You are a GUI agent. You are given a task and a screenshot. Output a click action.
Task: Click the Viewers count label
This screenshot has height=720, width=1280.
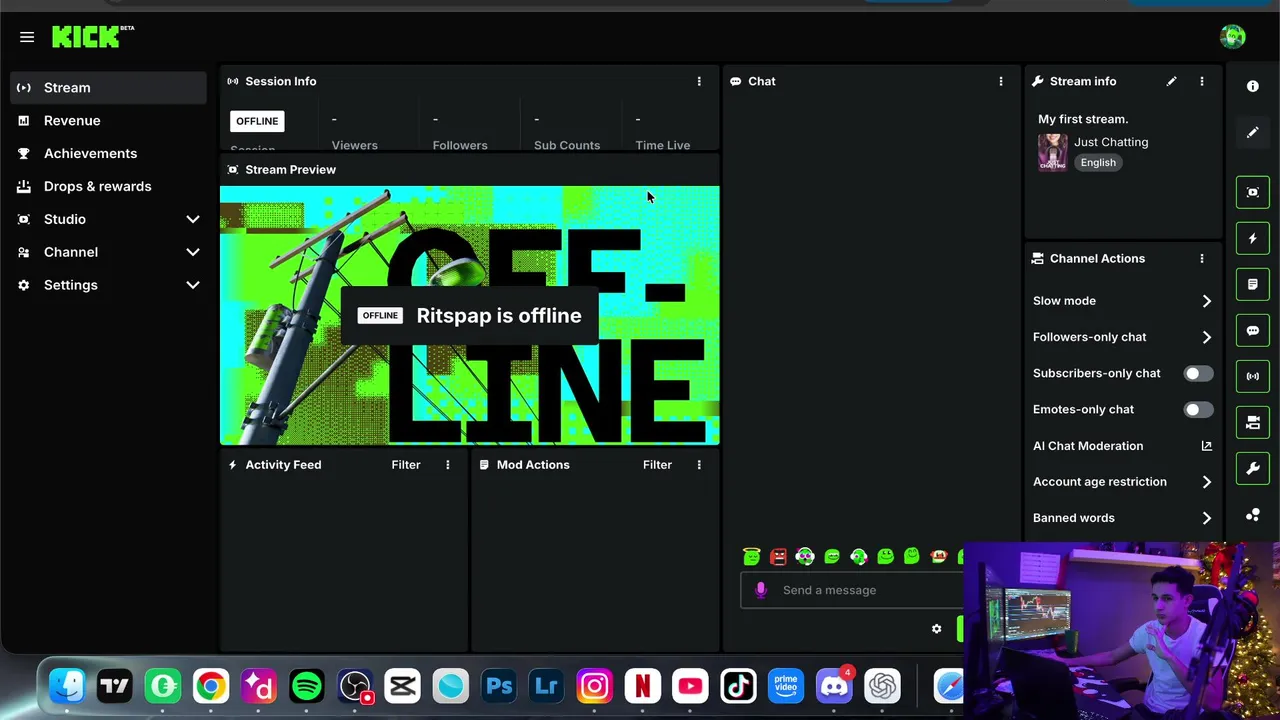tap(355, 145)
